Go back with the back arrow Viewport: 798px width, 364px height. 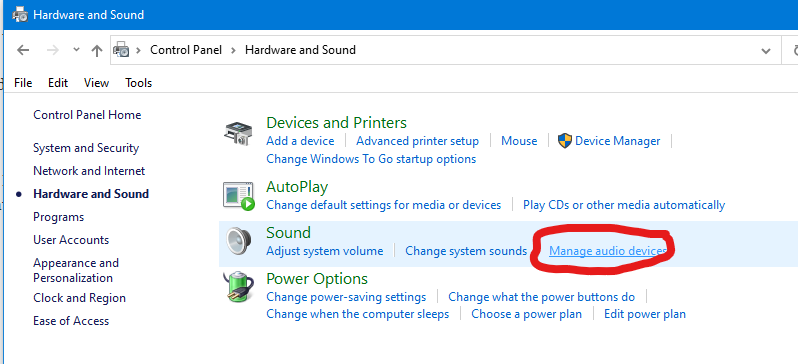click(x=23, y=50)
